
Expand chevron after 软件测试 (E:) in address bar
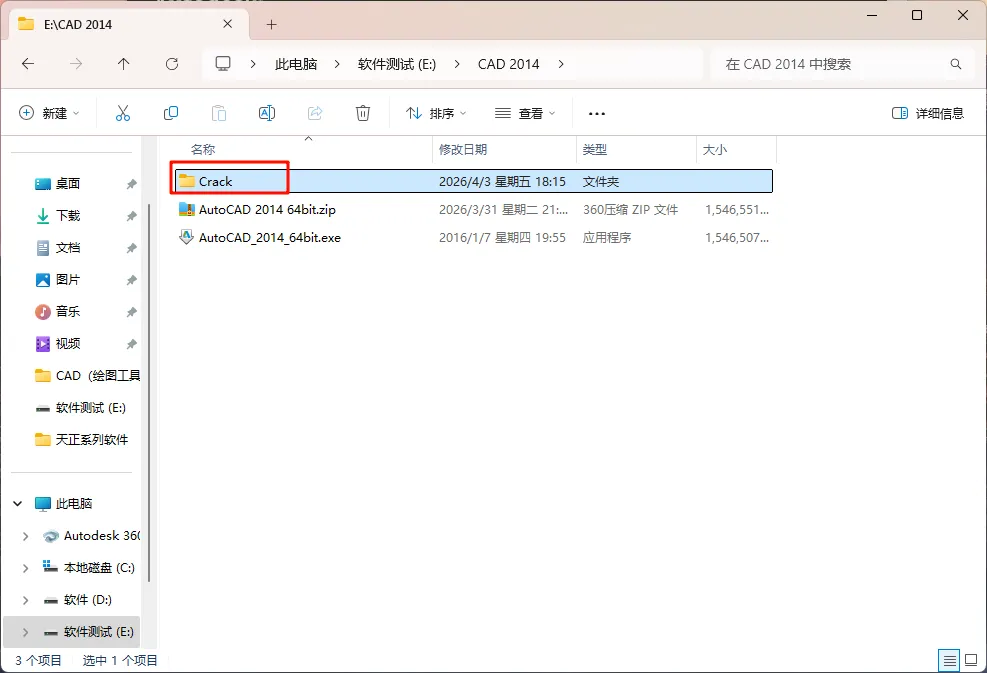point(457,64)
